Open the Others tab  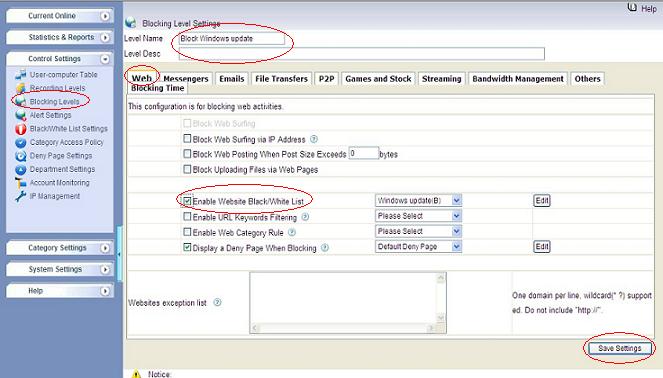[x=587, y=79]
